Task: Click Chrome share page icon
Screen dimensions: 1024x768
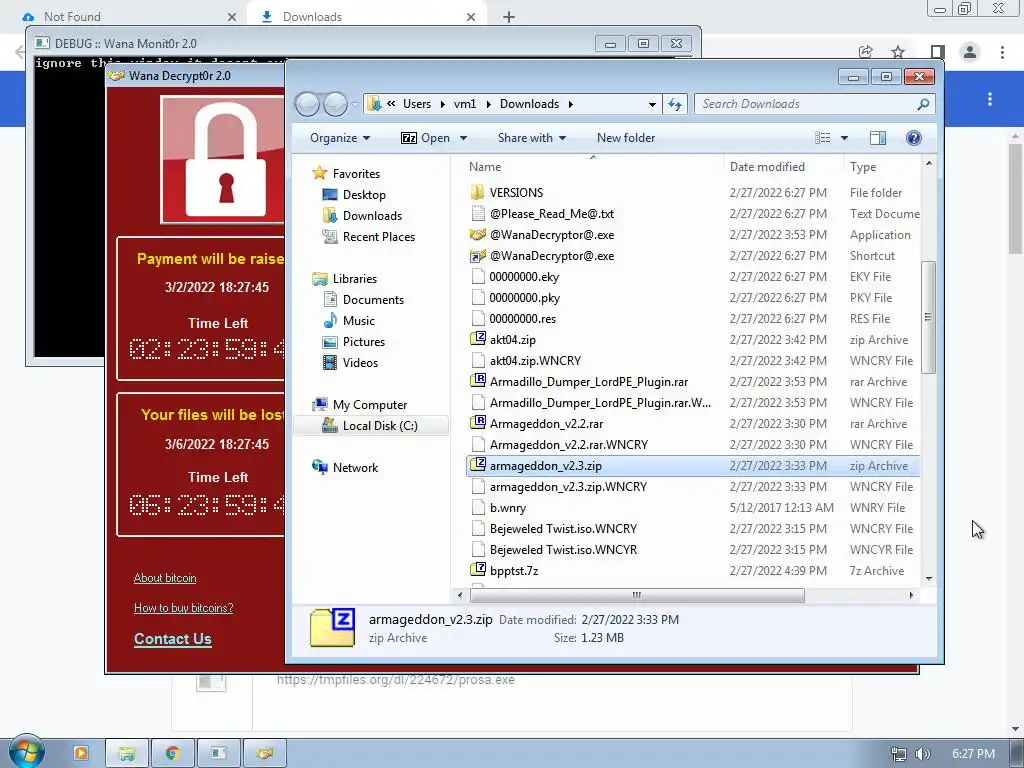Action: [x=866, y=52]
